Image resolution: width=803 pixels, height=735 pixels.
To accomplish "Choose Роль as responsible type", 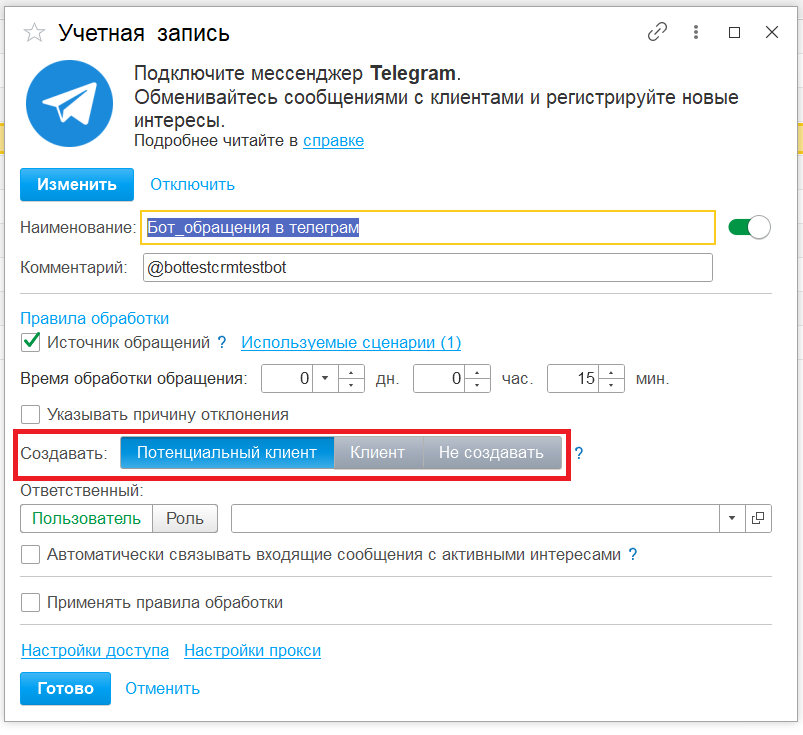I will [x=185, y=518].
